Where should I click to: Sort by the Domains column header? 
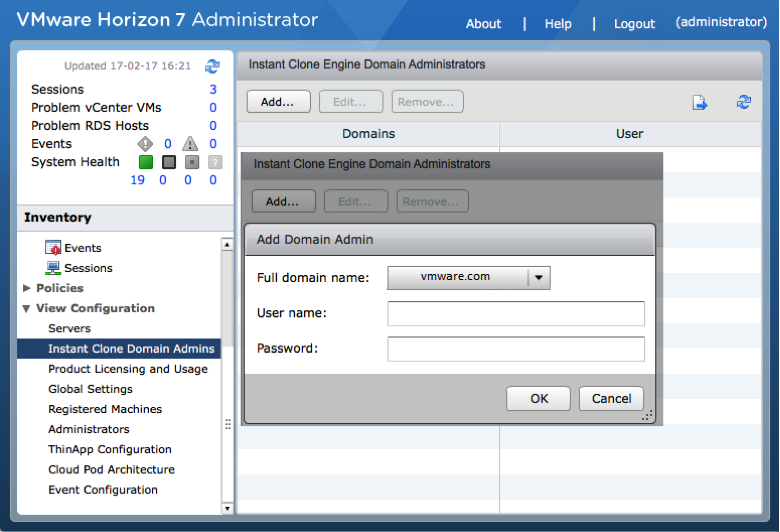pos(368,134)
